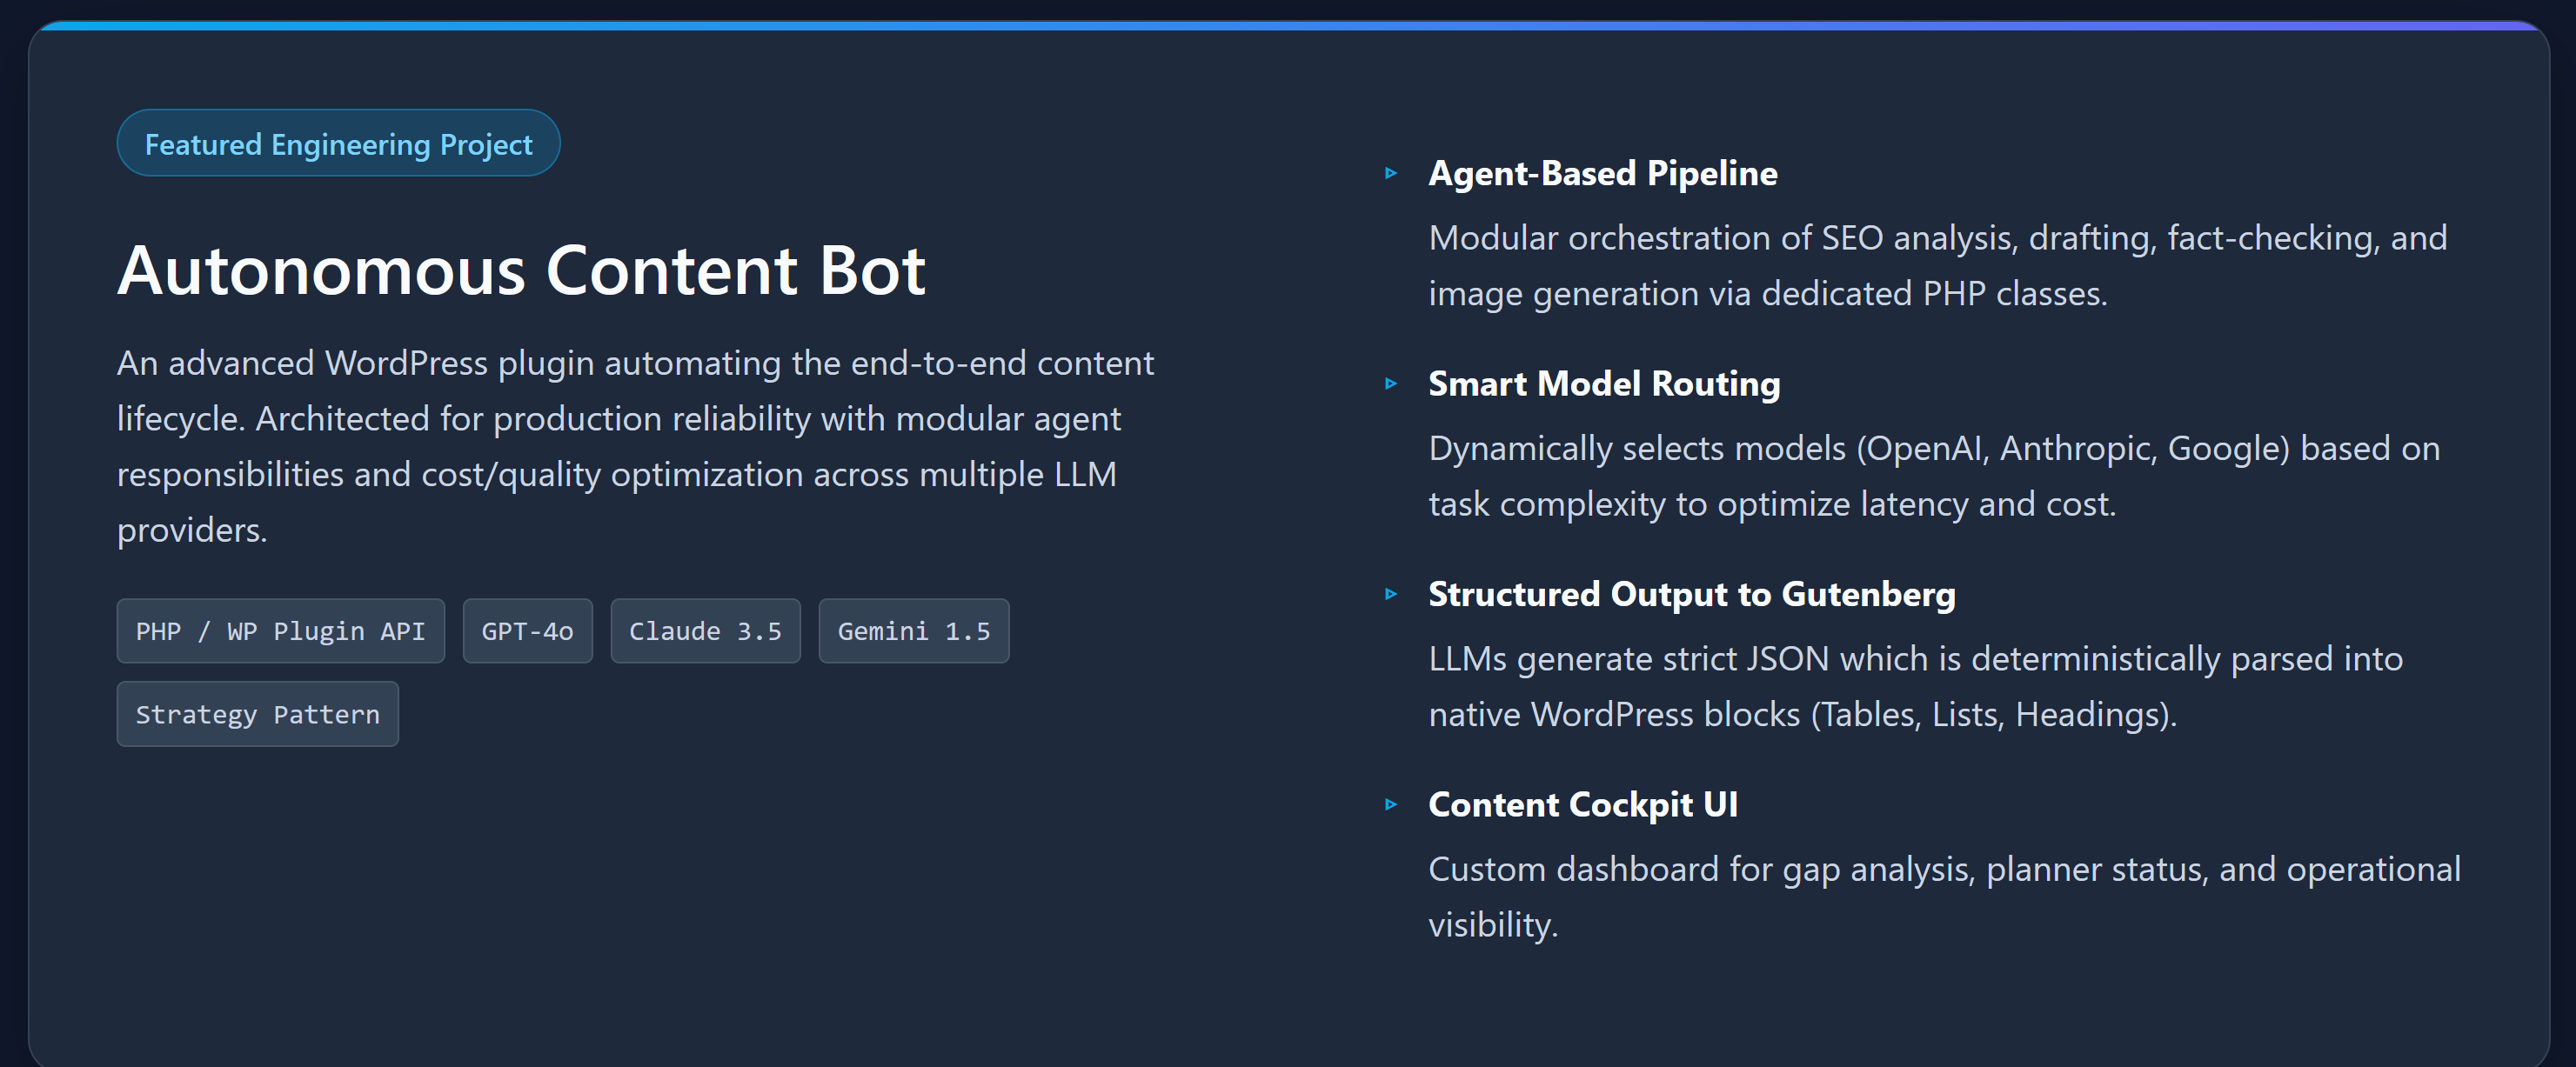The width and height of the screenshot is (2576, 1067).
Task: Click the Featured Engineering Project badge
Action: point(338,144)
